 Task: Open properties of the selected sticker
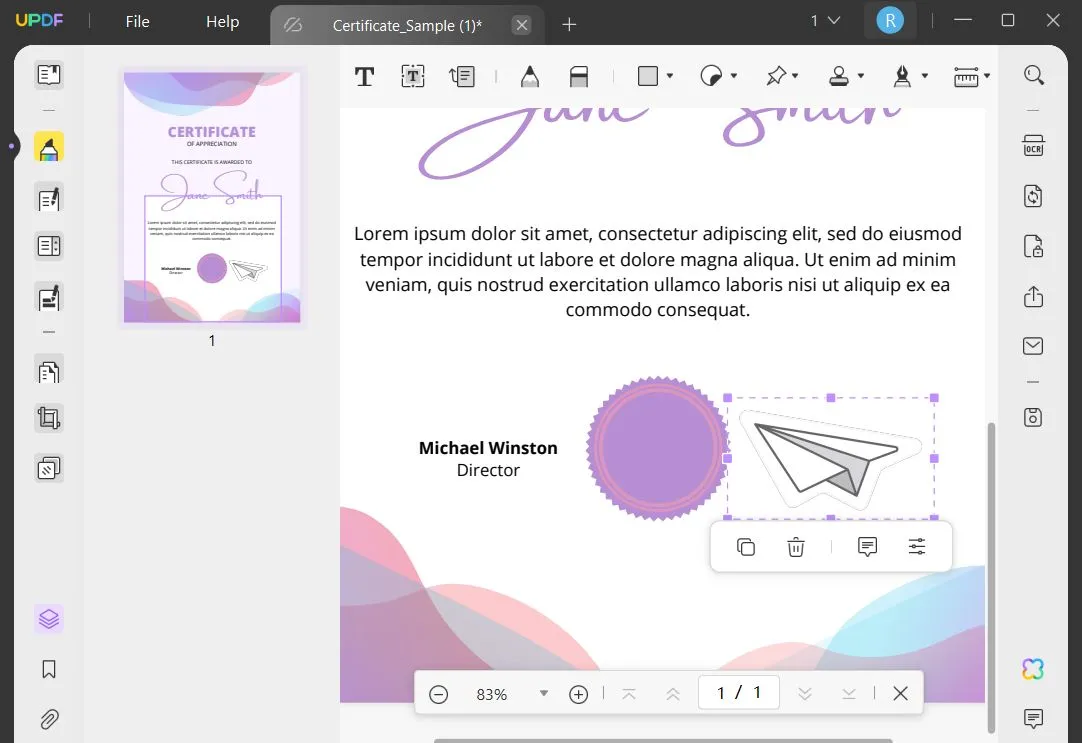[x=917, y=547]
